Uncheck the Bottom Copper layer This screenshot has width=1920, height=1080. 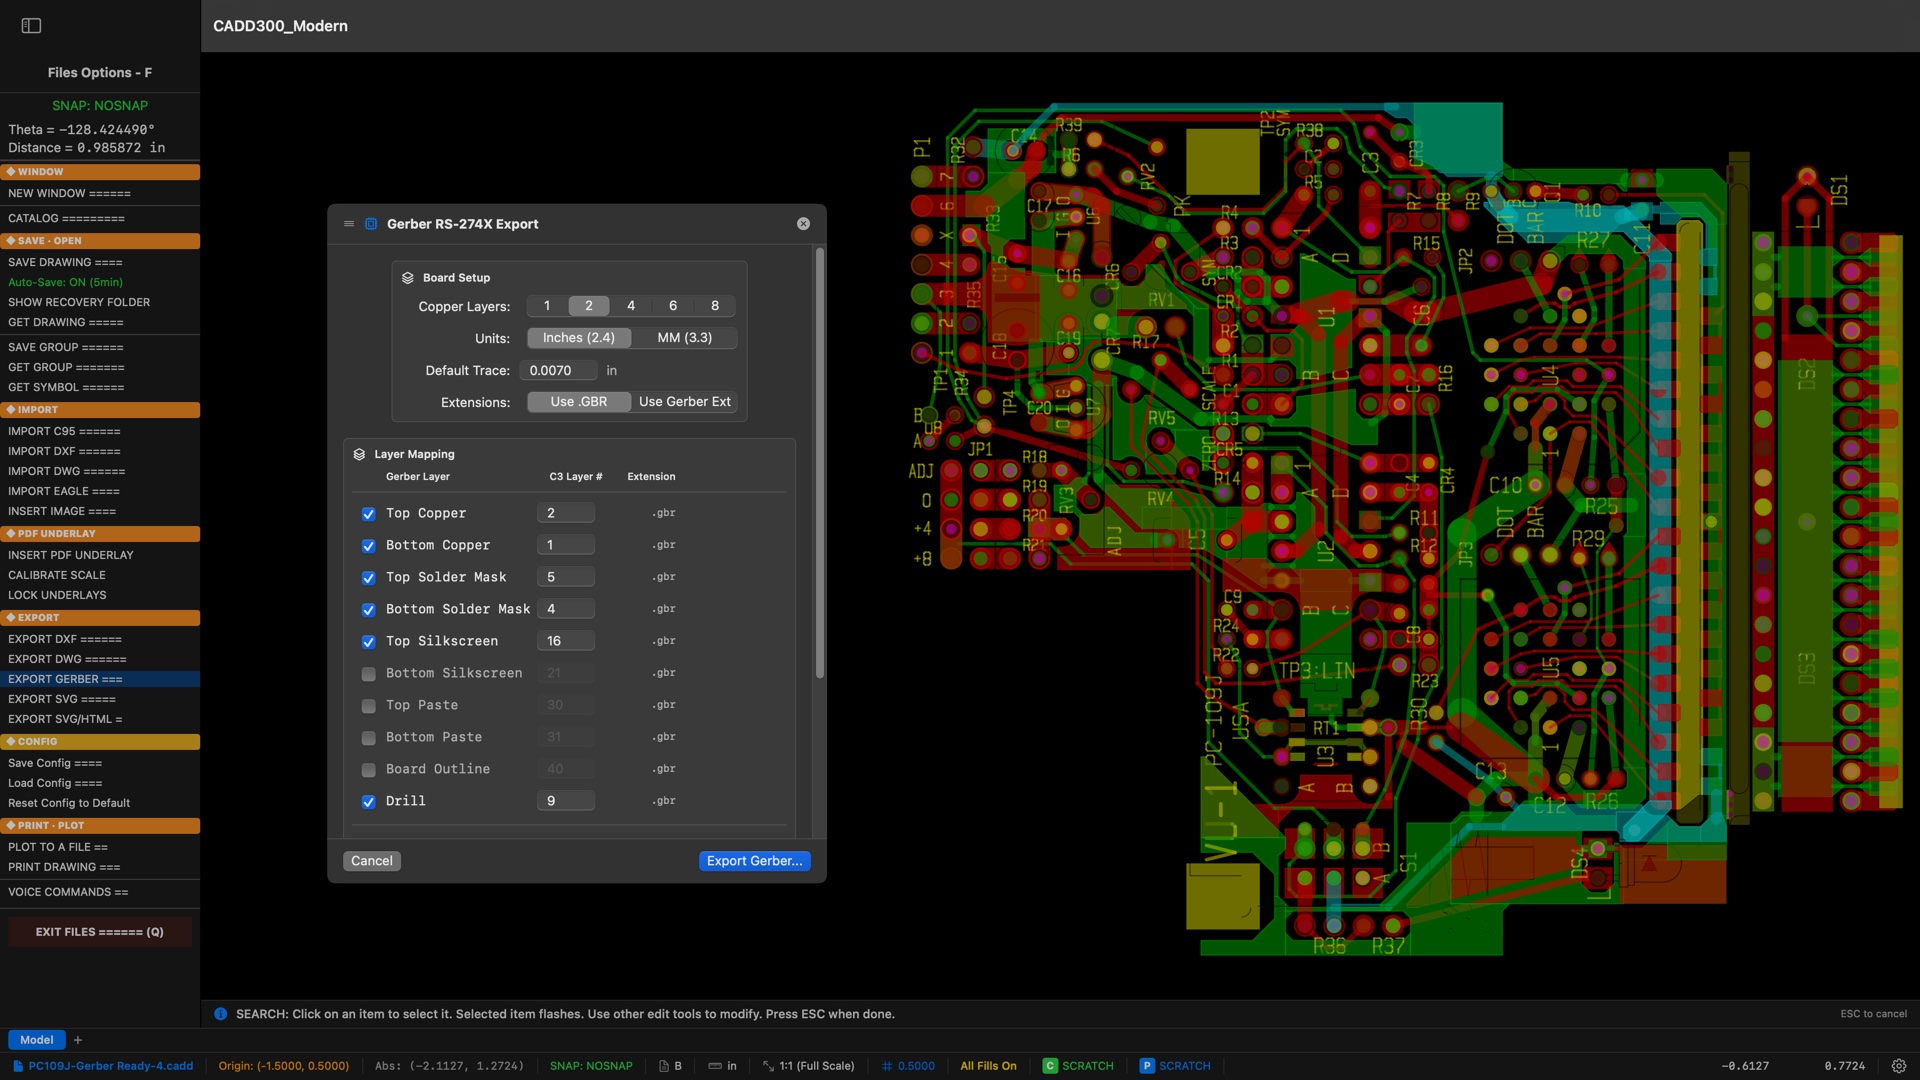point(369,546)
